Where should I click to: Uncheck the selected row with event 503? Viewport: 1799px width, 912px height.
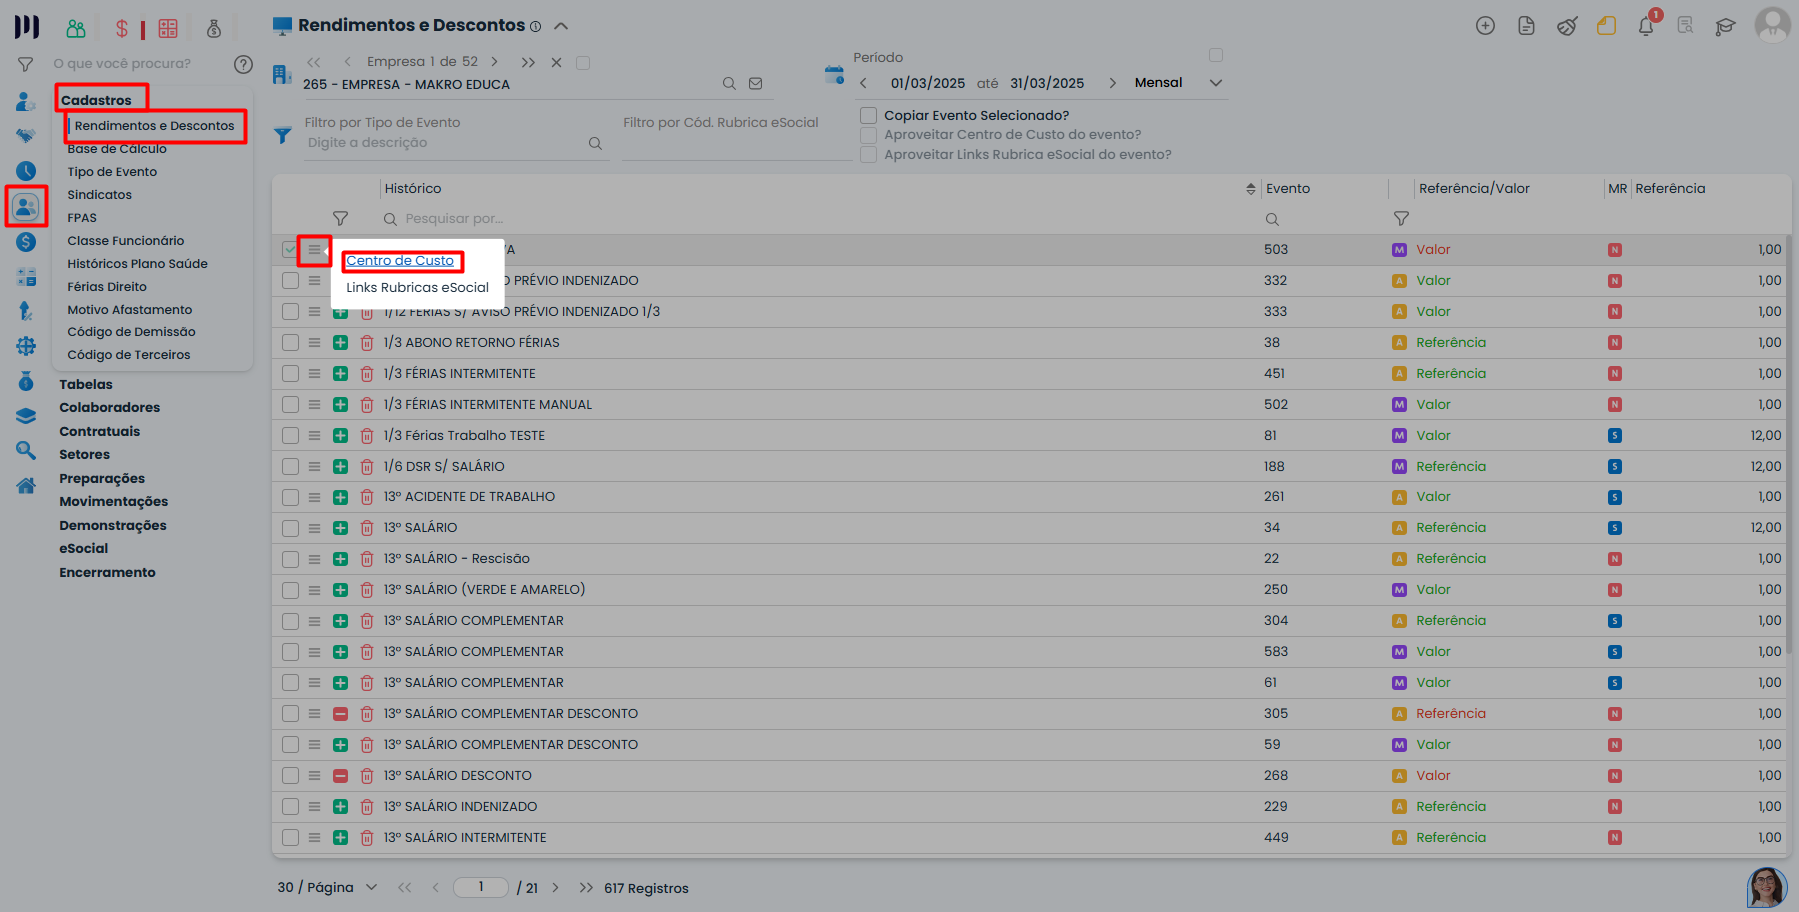pos(290,250)
